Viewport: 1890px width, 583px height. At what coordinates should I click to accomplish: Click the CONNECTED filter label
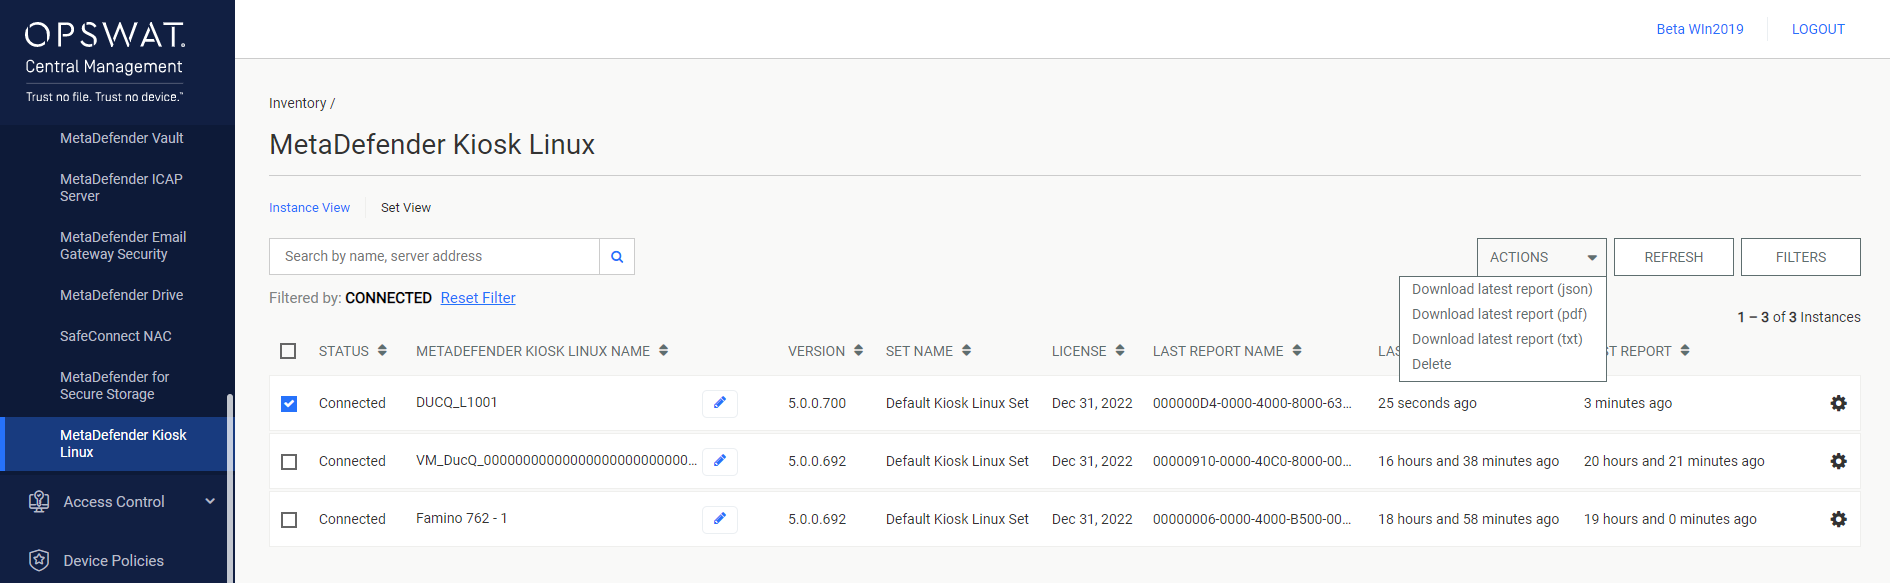coord(388,298)
